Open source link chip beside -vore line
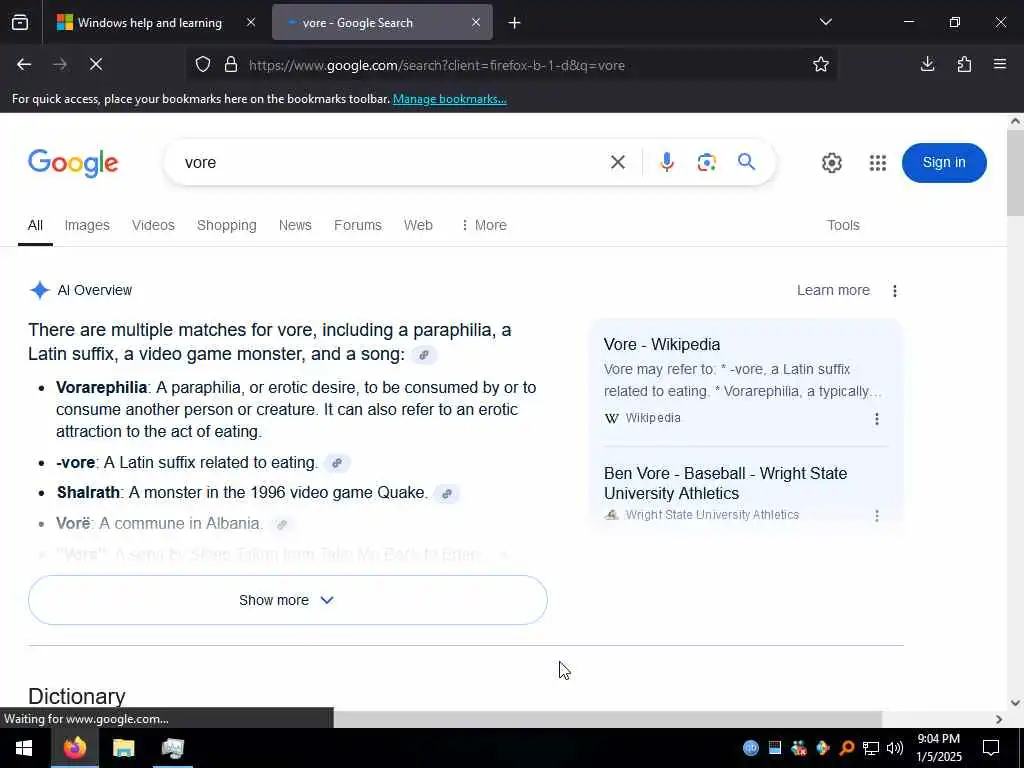This screenshot has height=768, width=1024. pyautogui.click(x=337, y=463)
